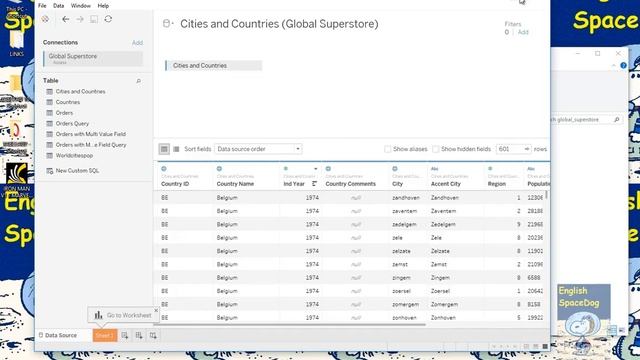Click the globe type icon above Country Name
The width and height of the screenshot is (640, 360).
tap(219, 169)
